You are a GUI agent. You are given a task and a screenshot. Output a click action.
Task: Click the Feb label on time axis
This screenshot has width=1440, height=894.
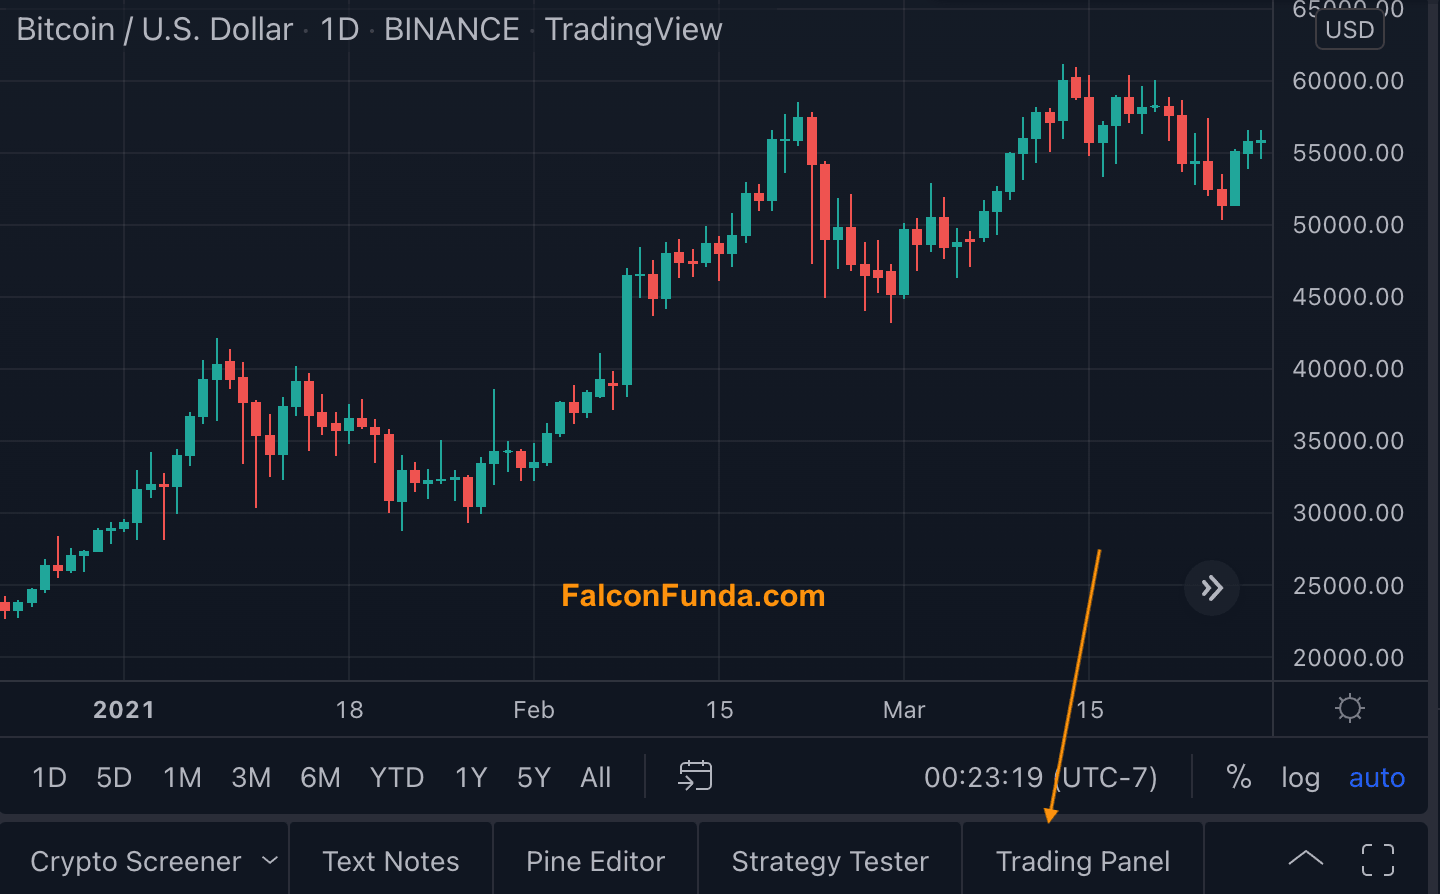tap(534, 710)
